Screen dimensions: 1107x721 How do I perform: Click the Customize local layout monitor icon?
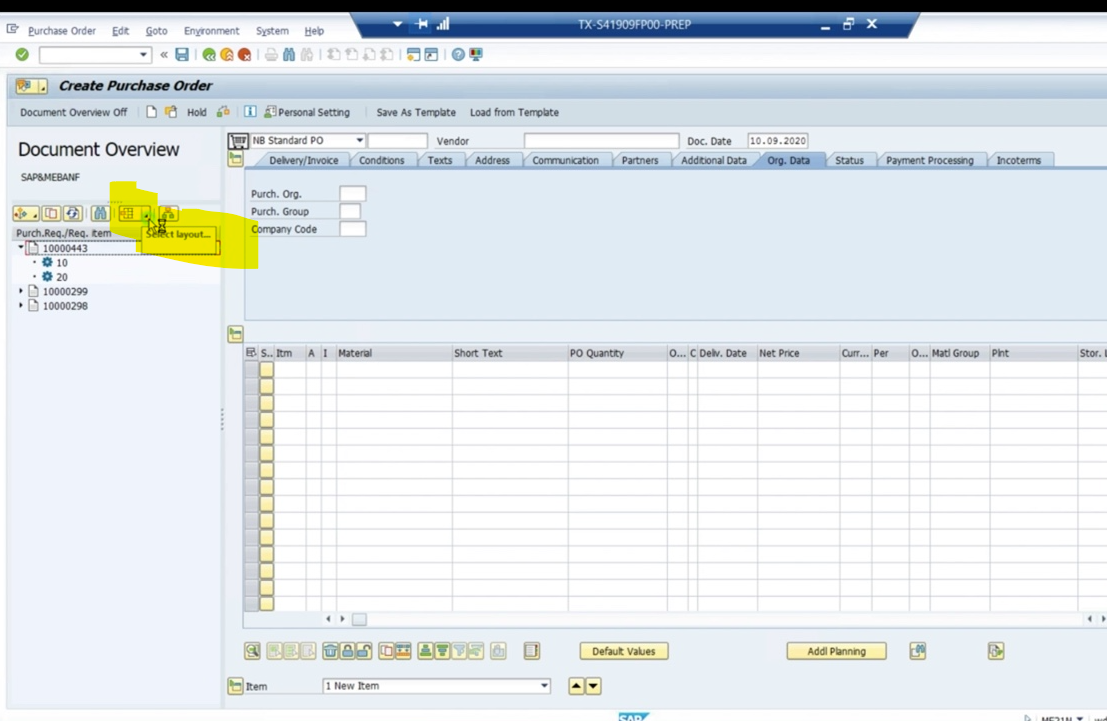click(x=476, y=54)
